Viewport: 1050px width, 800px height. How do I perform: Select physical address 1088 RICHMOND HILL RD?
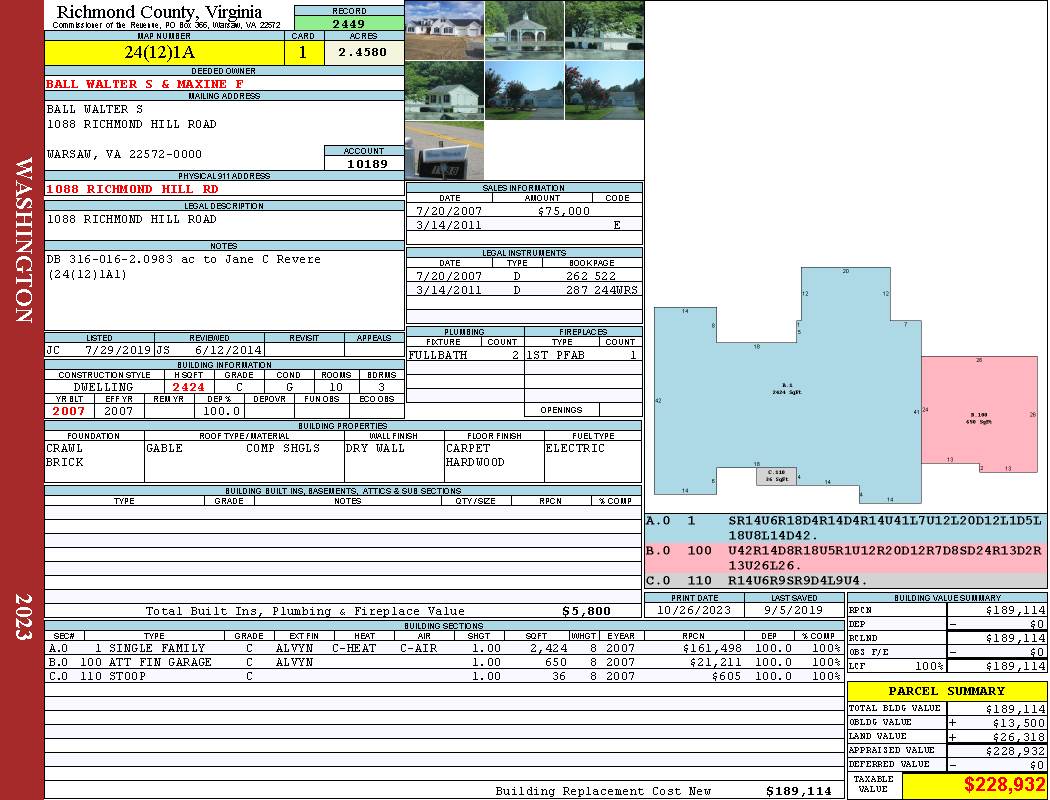(x=132, y=189)
